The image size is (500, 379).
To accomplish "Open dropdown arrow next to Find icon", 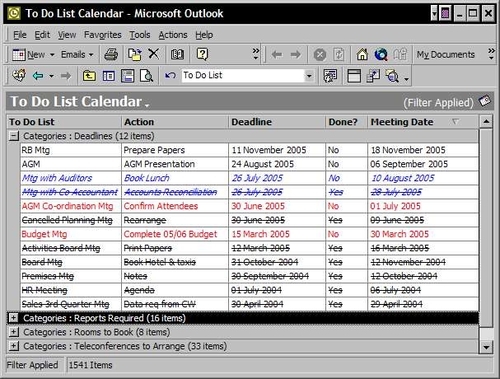I will [x=406, y=79].
